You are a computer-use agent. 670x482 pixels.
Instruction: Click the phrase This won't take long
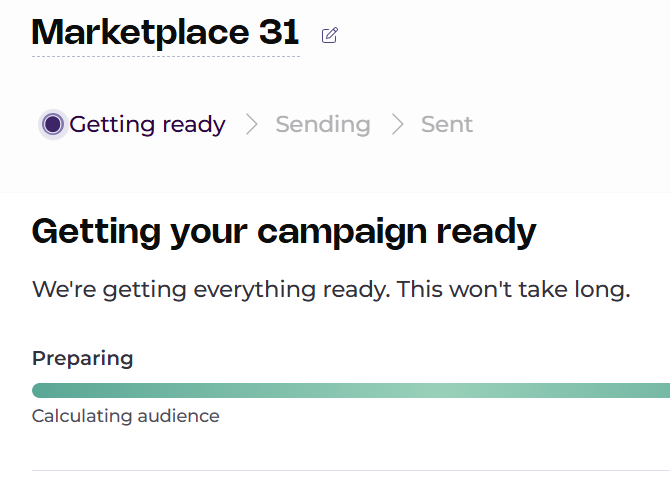click(x=514, y=289)
